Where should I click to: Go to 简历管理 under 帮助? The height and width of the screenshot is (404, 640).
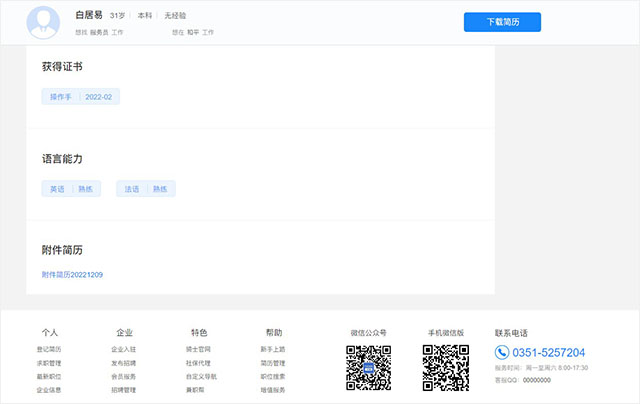[x=273, y=363]
